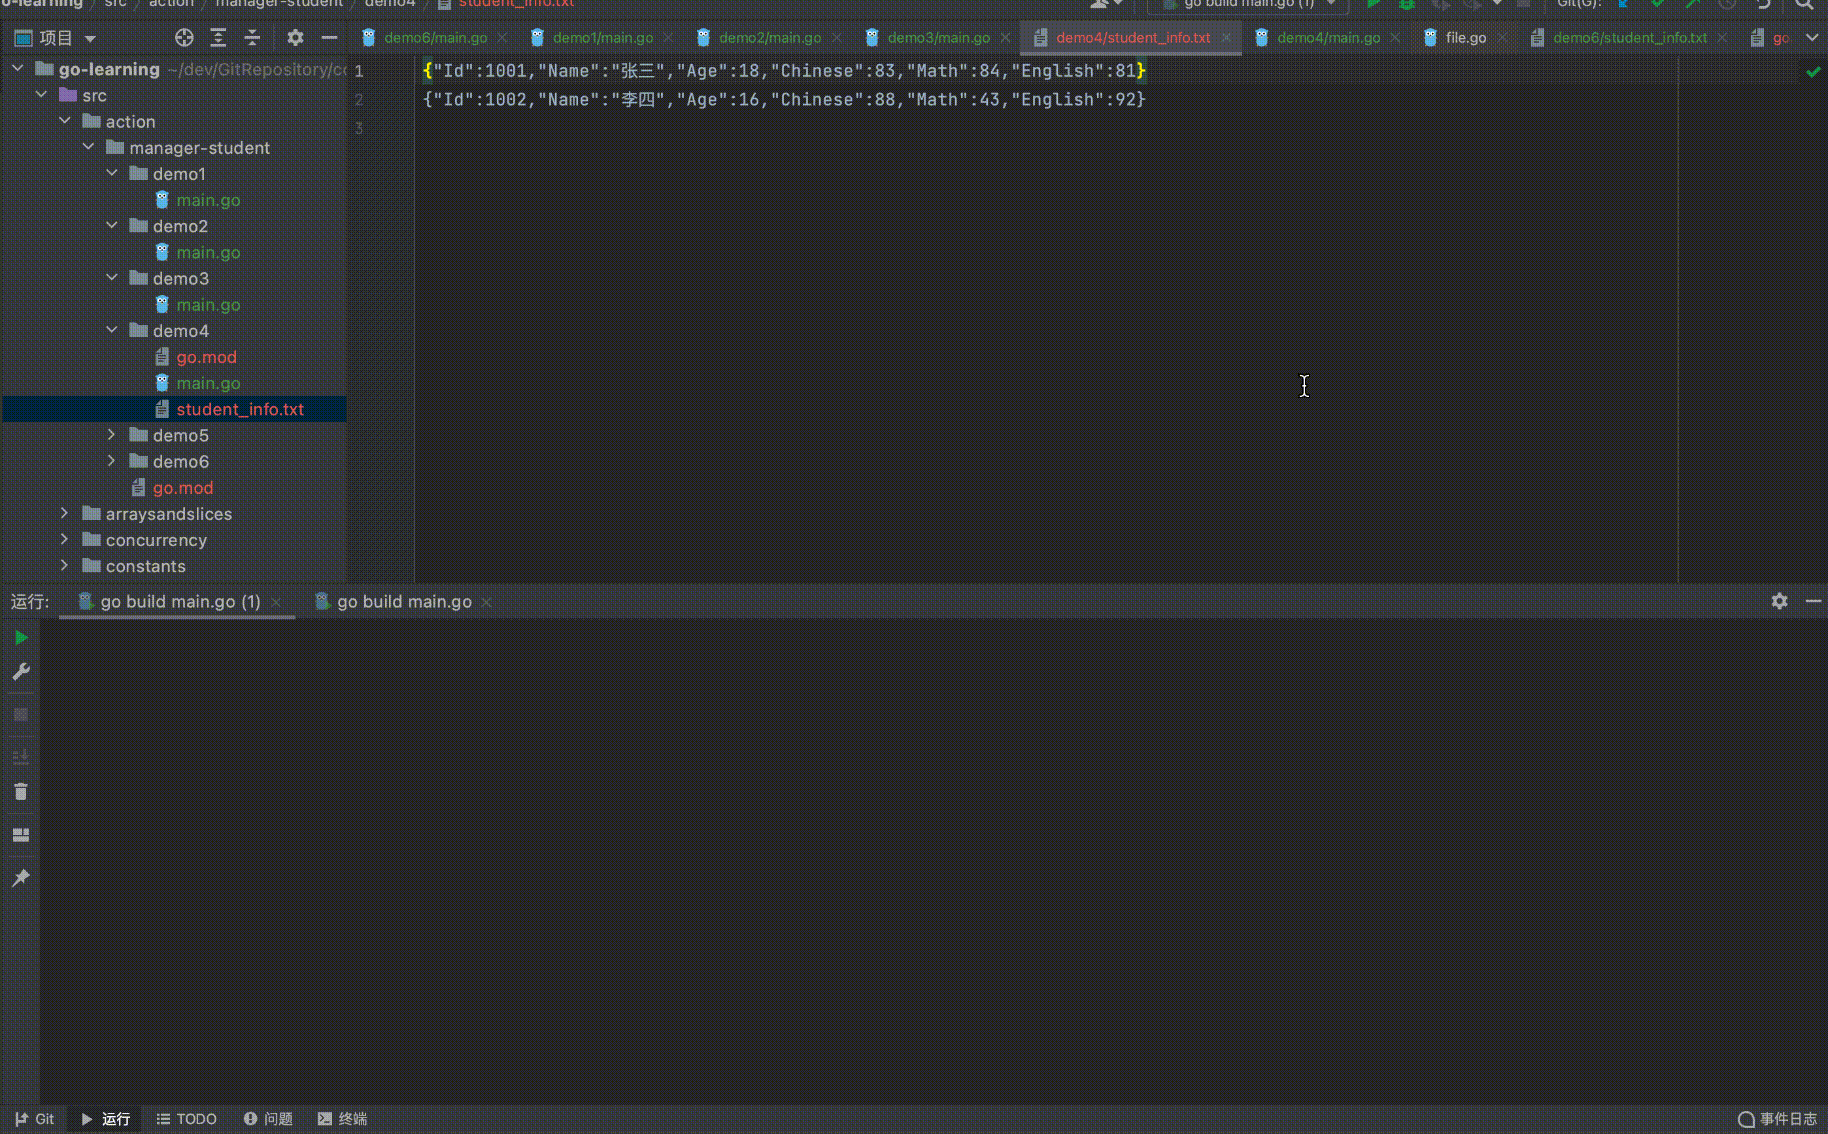
Task: Open main.go under demo1
Action: tap(208, 200)
